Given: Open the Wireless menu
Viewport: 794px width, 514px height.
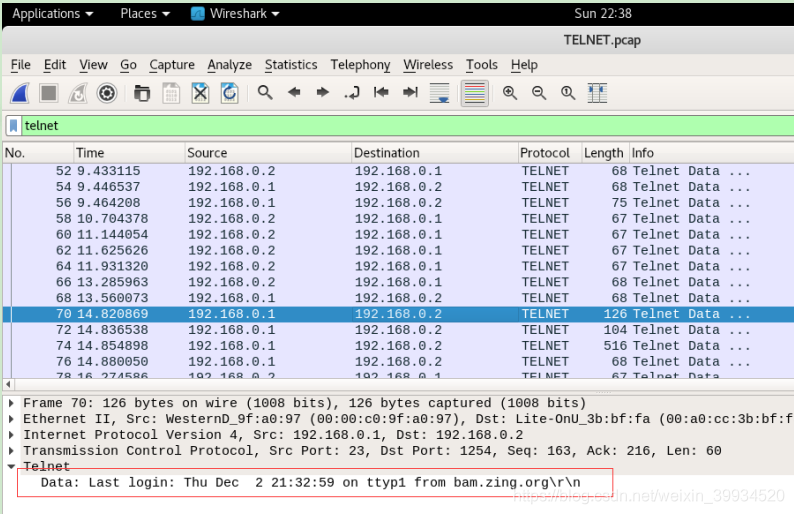Looking at the screenshot, I should point(428,65).
